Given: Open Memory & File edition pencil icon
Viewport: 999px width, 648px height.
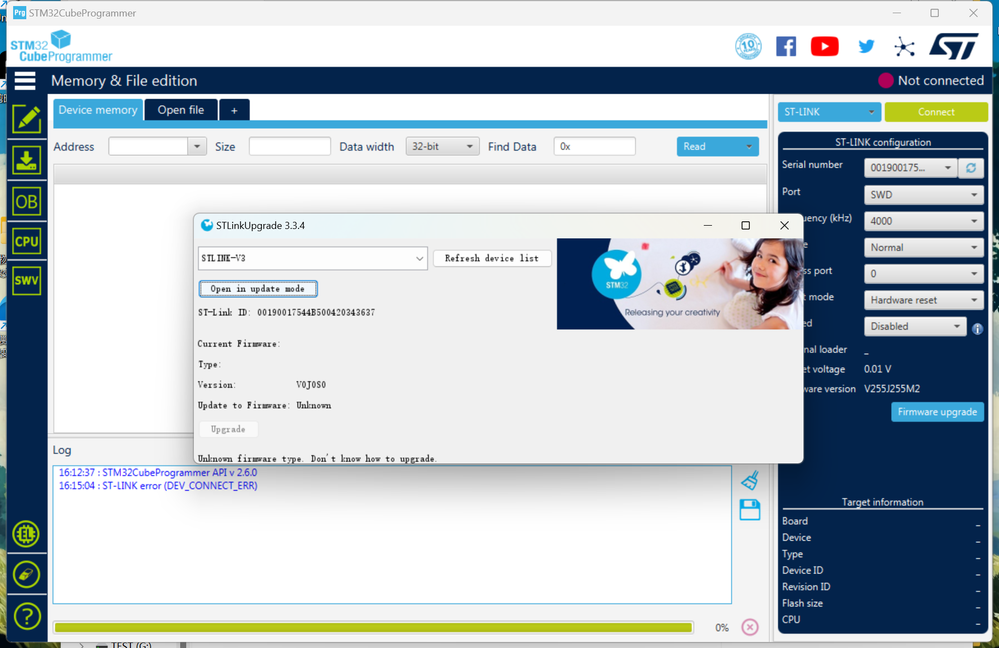Looking at the screenshot, I should (26, 119).
